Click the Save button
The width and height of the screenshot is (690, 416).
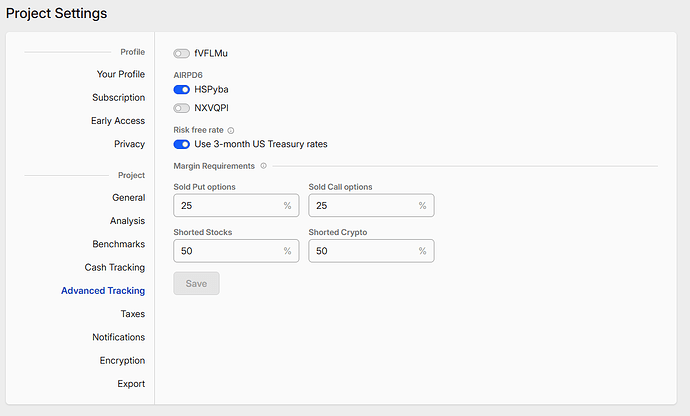click(196, 284)
